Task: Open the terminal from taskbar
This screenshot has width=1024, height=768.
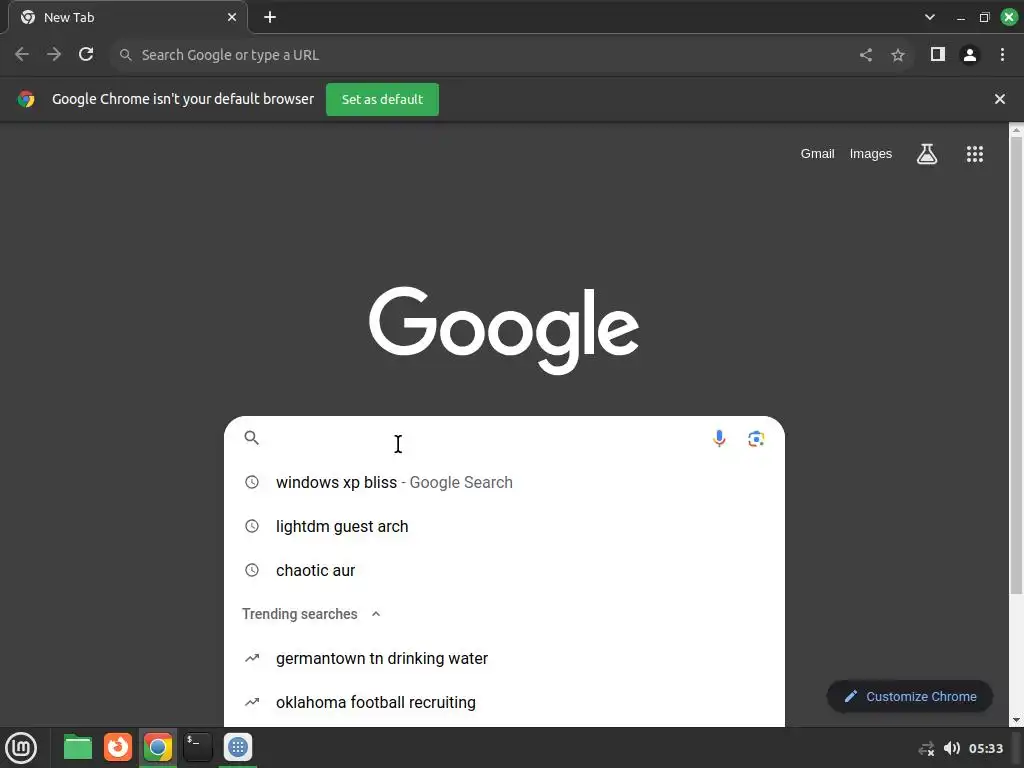Action: (197, 747)
